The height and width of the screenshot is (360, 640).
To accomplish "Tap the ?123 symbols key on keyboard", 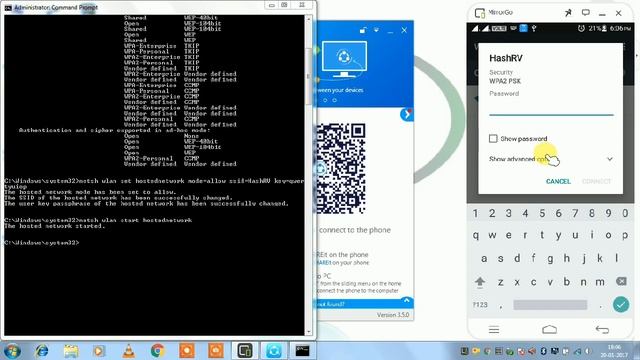I will tap(480, 305).
